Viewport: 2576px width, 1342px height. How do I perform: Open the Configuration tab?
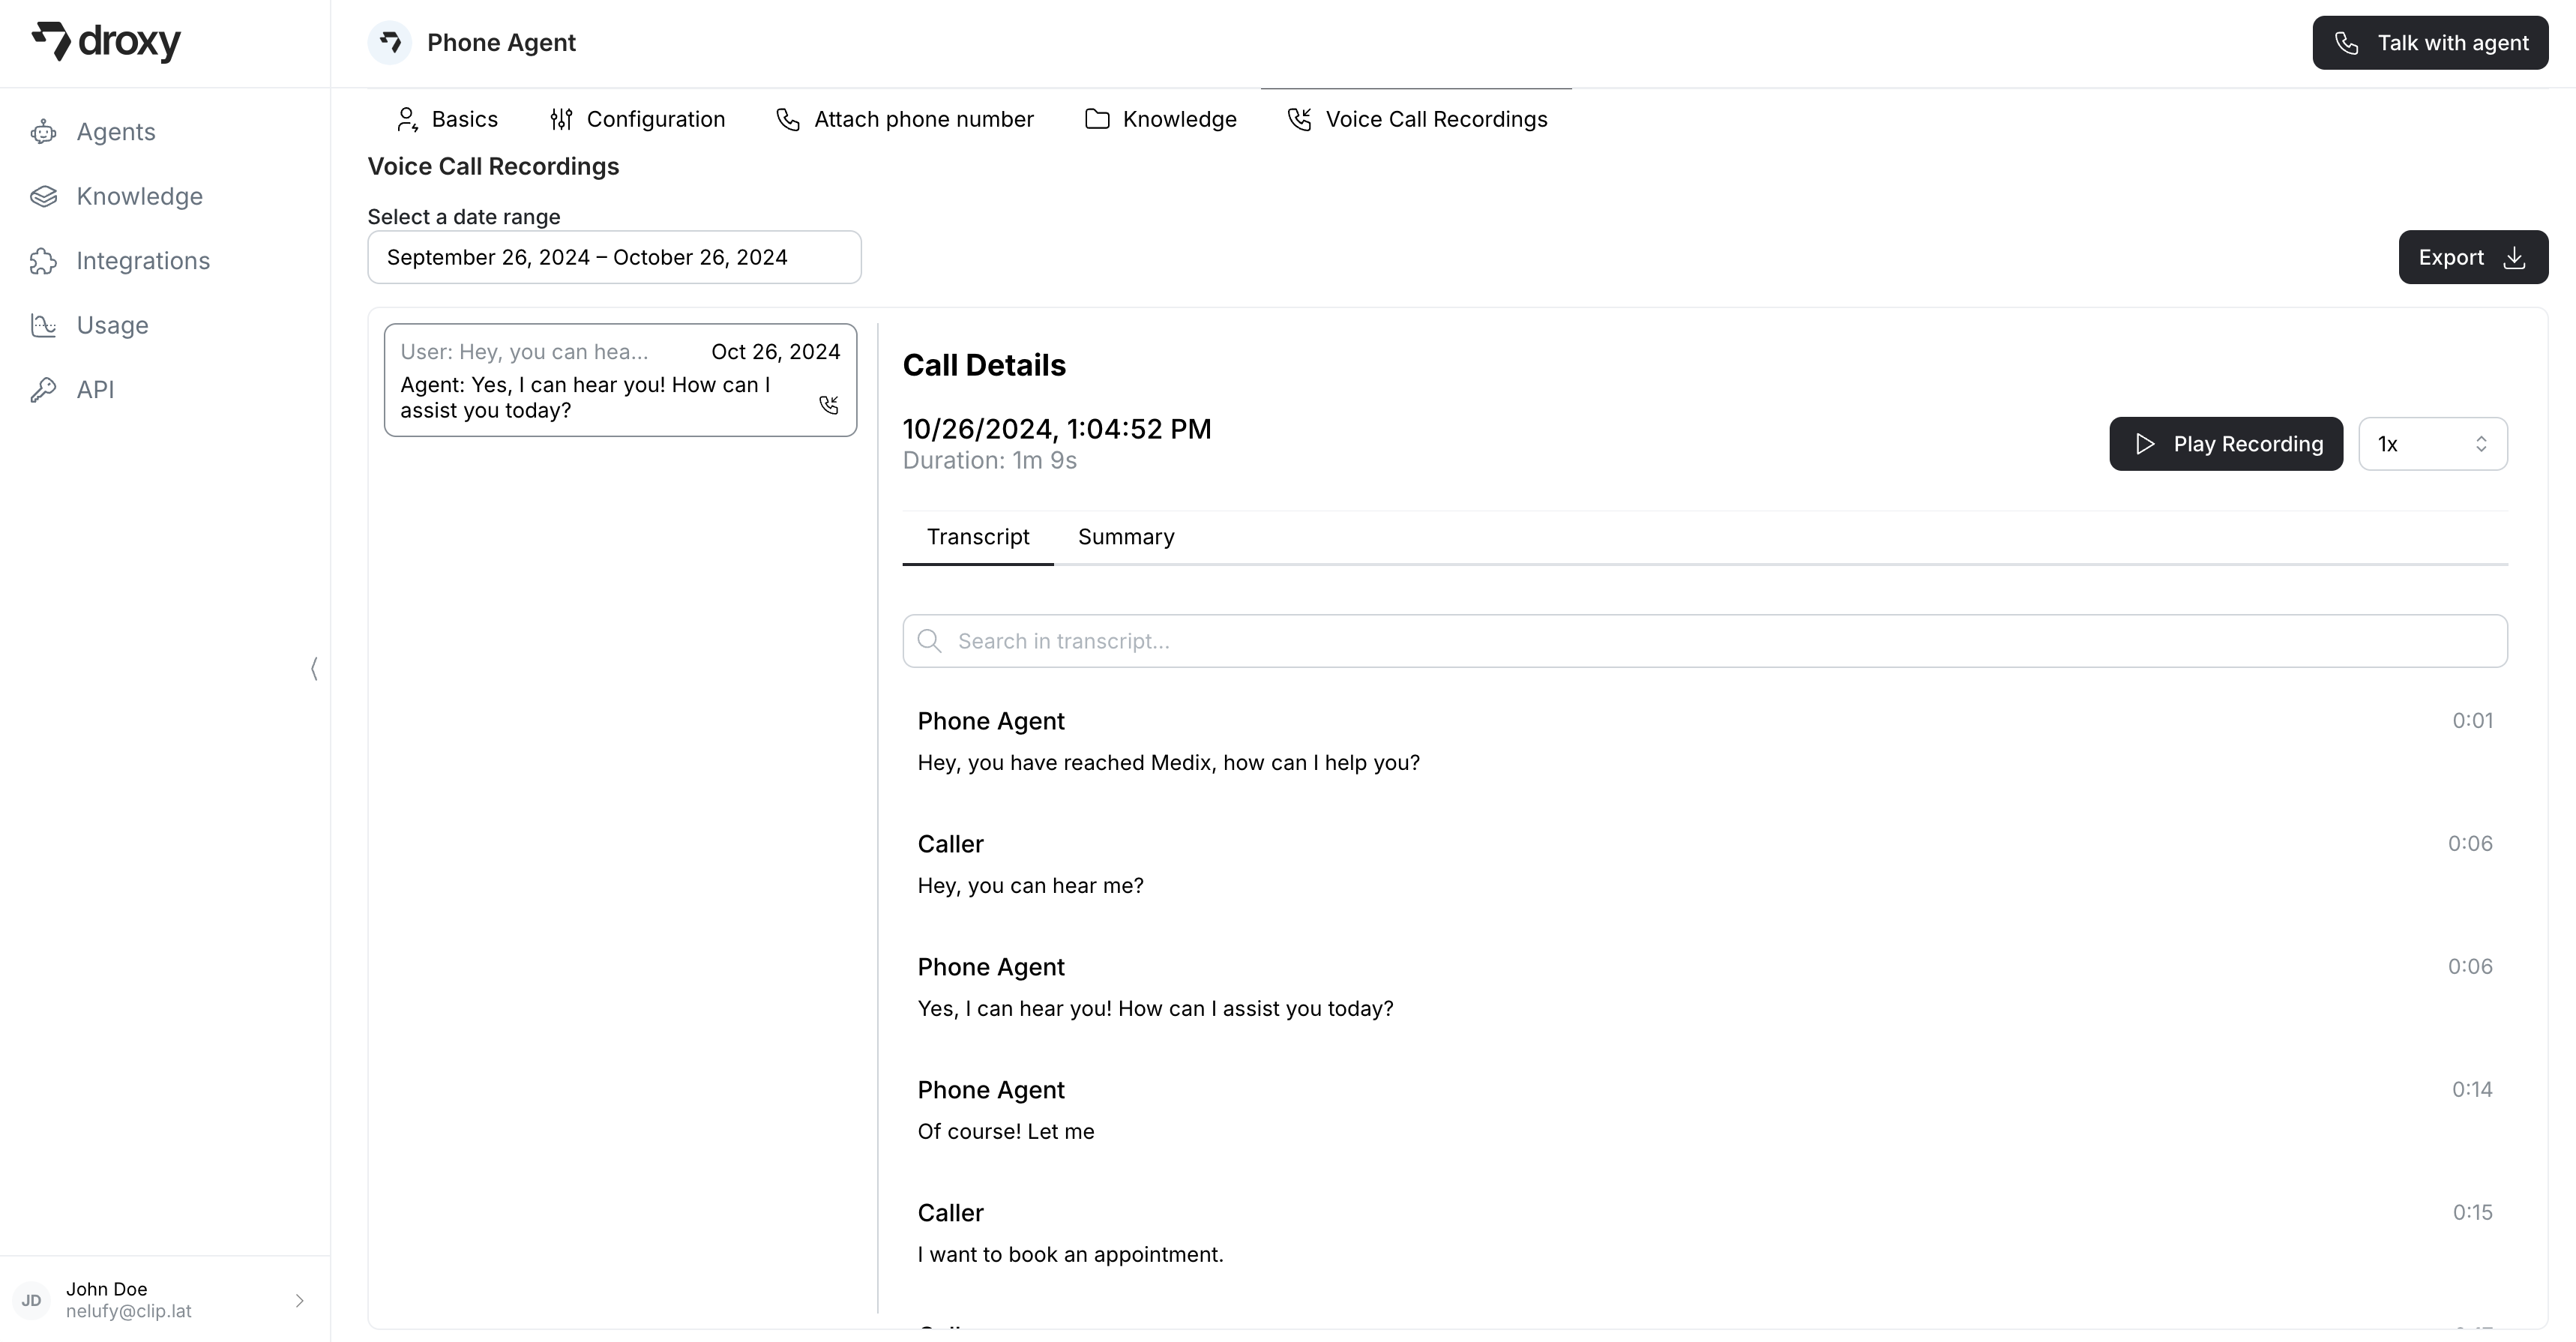pyautogui.click(x=637, y=119)
